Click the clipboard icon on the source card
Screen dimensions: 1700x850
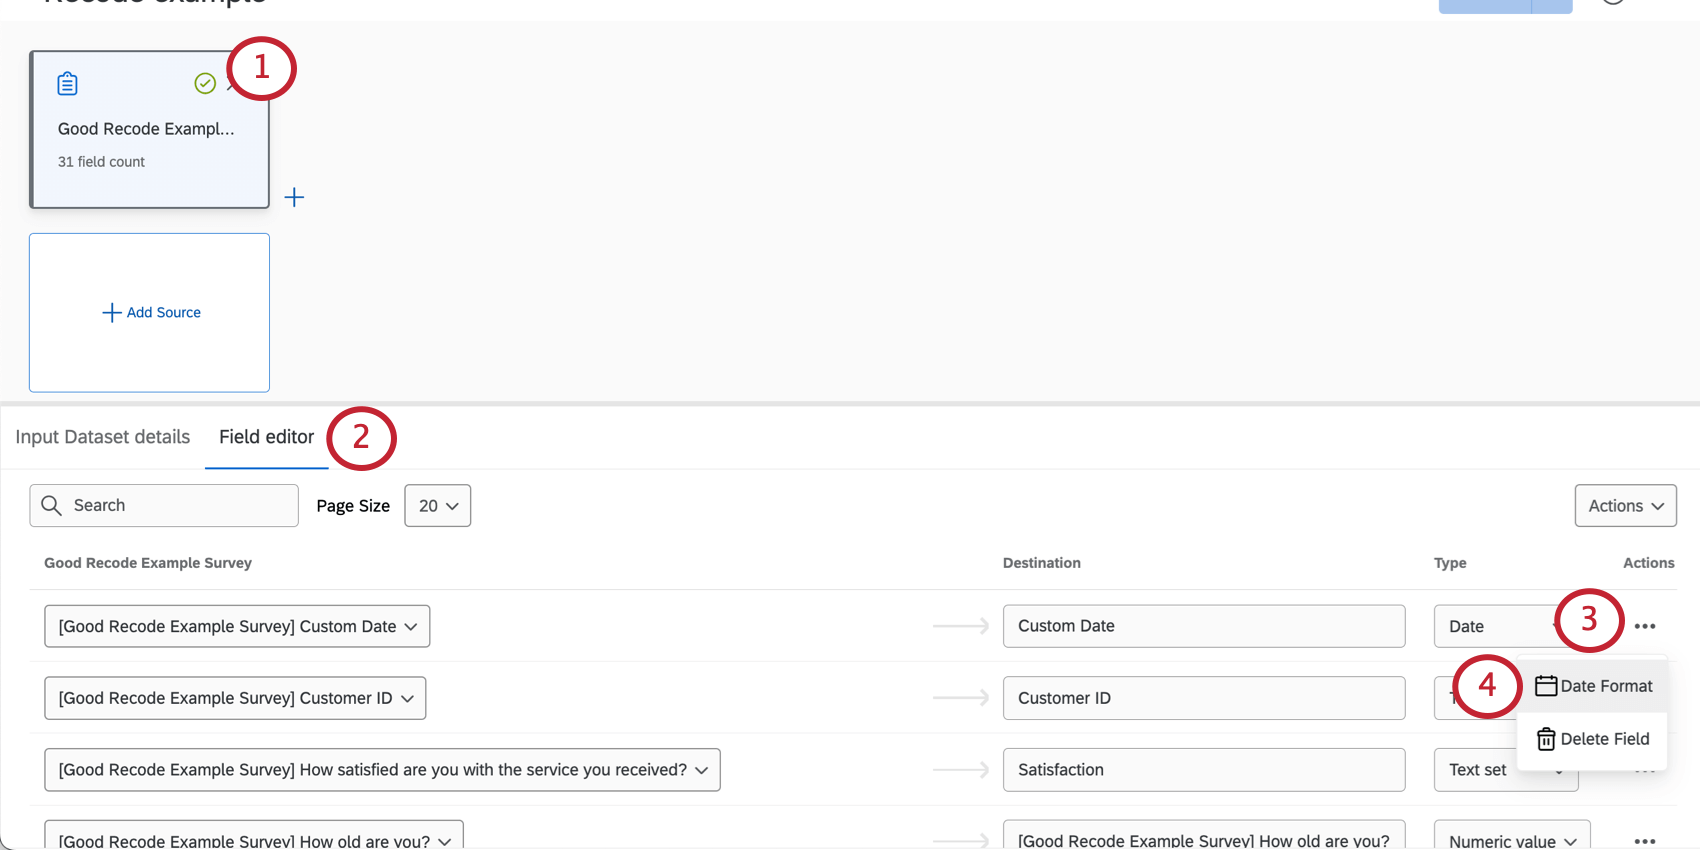[x=68, y=84]
